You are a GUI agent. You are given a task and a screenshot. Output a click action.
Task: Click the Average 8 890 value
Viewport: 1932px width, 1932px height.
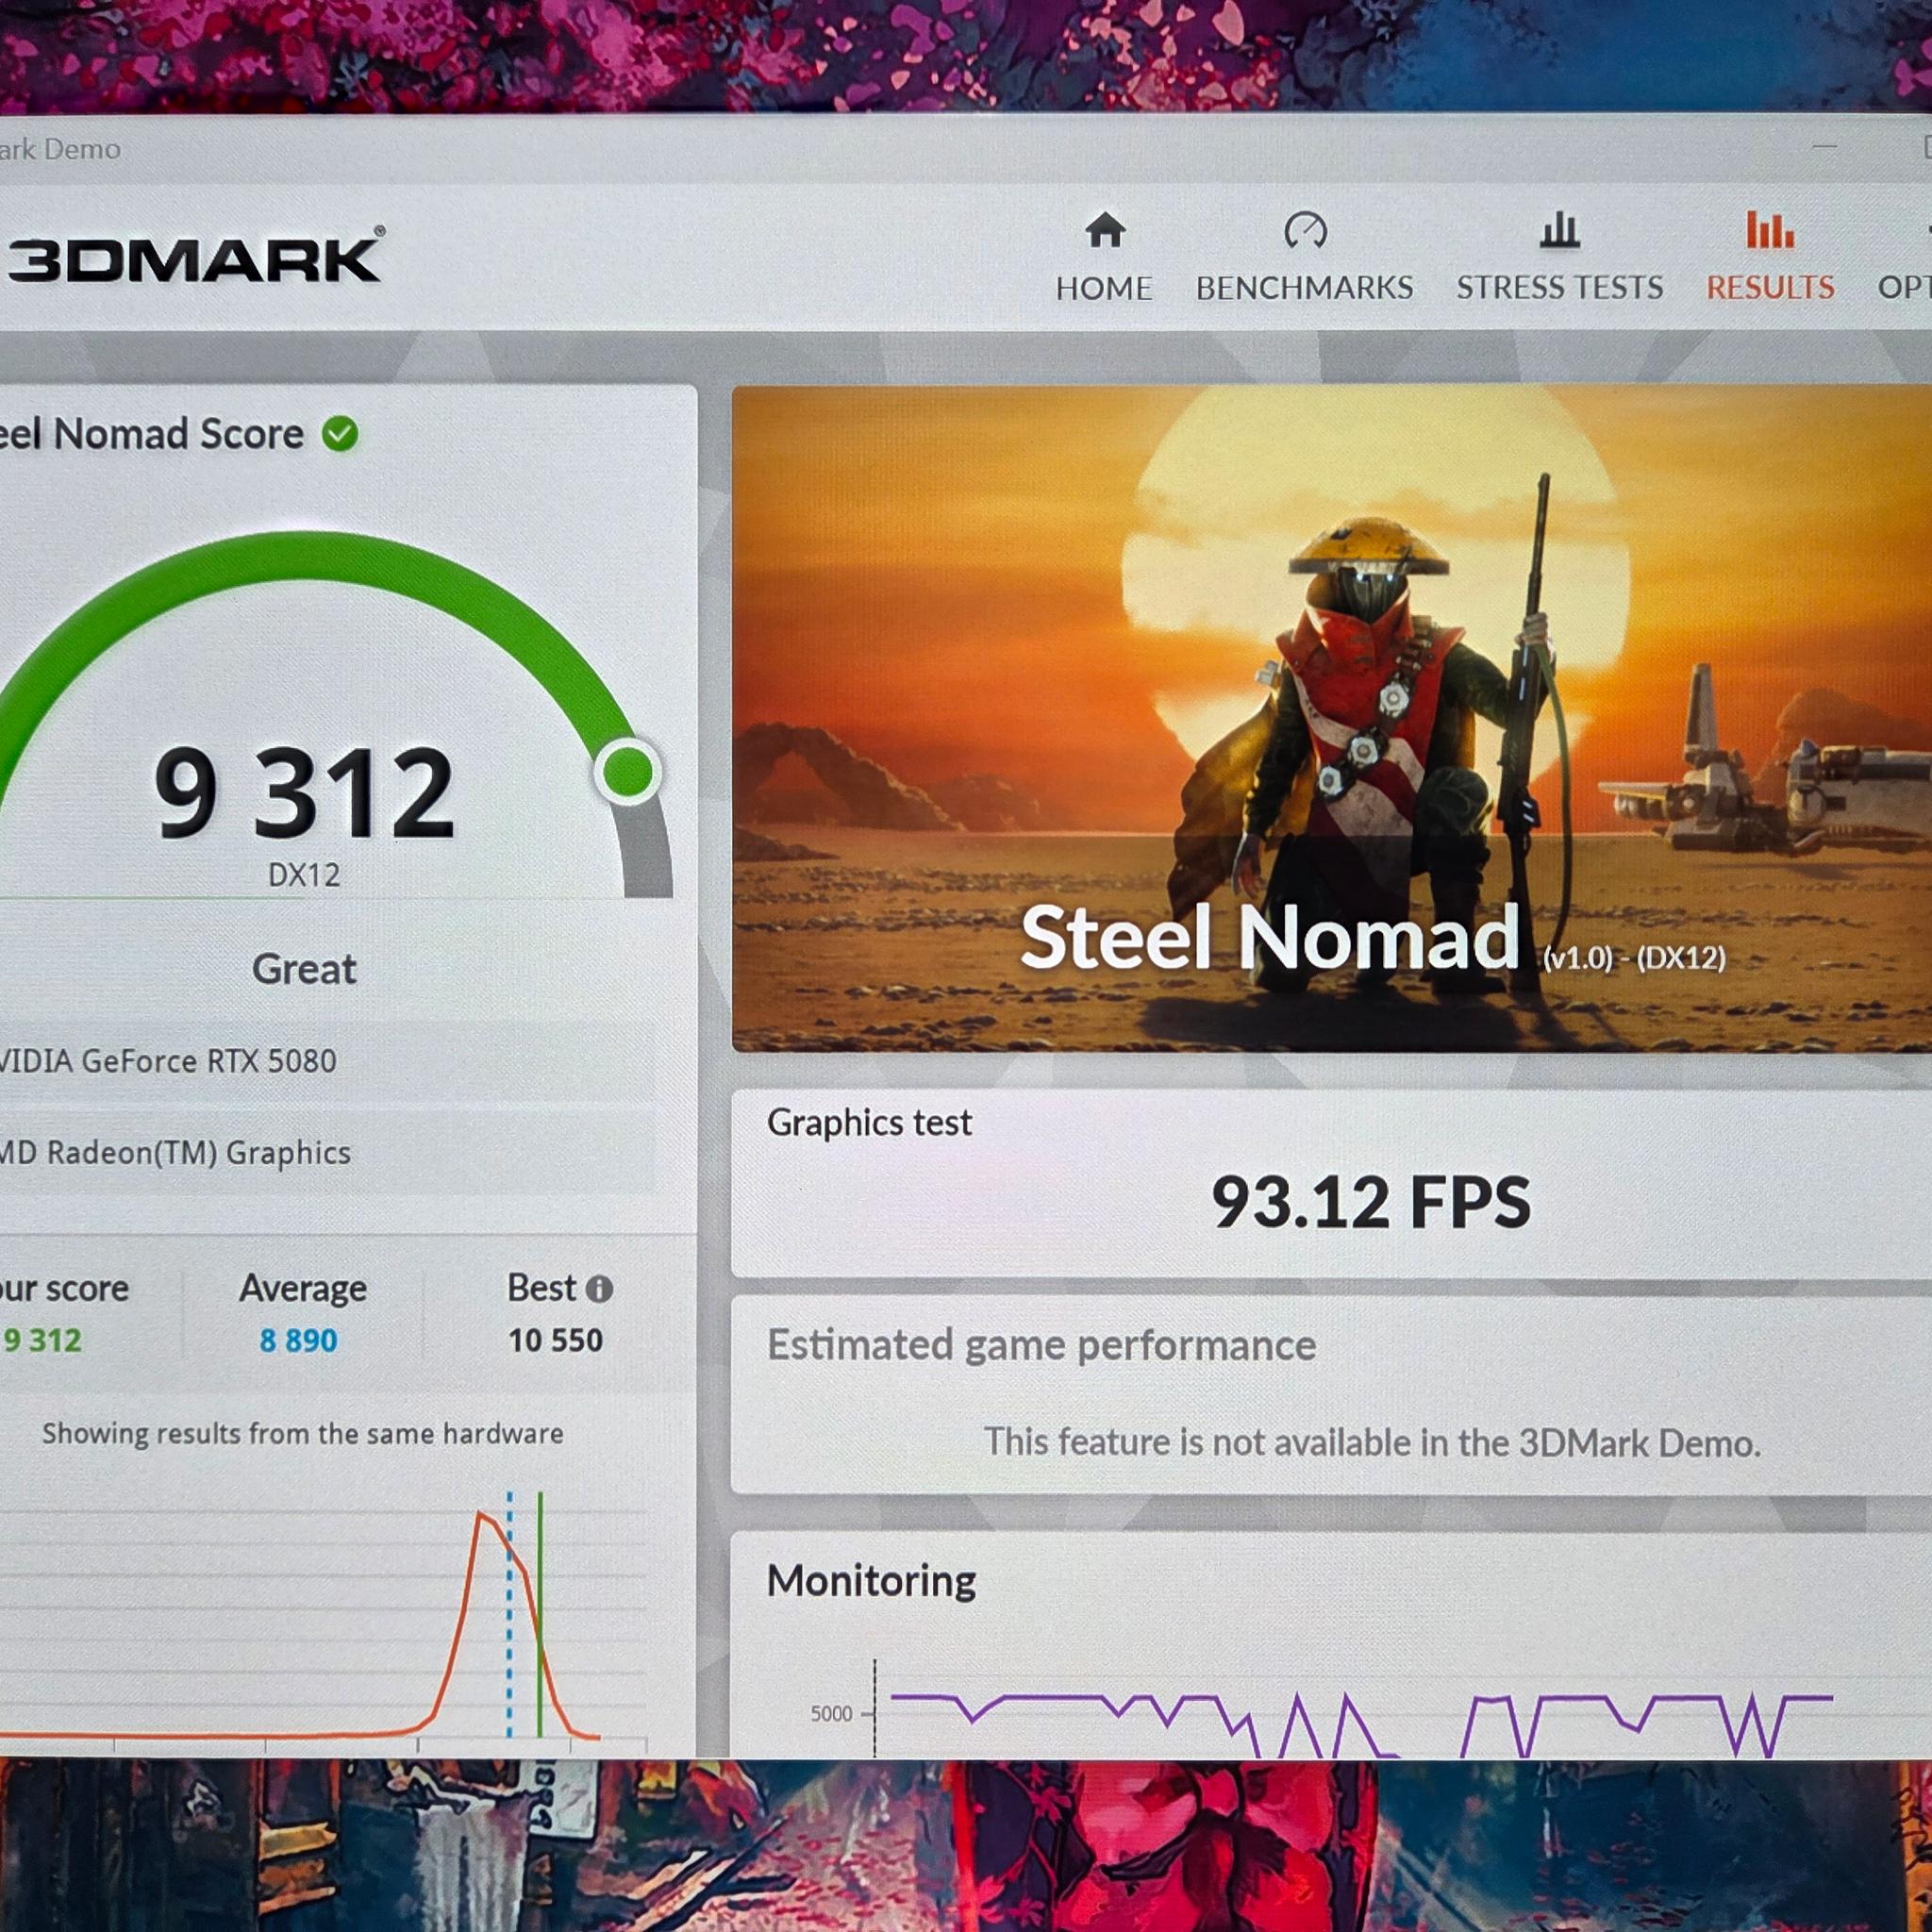[x=299, y=1340]
